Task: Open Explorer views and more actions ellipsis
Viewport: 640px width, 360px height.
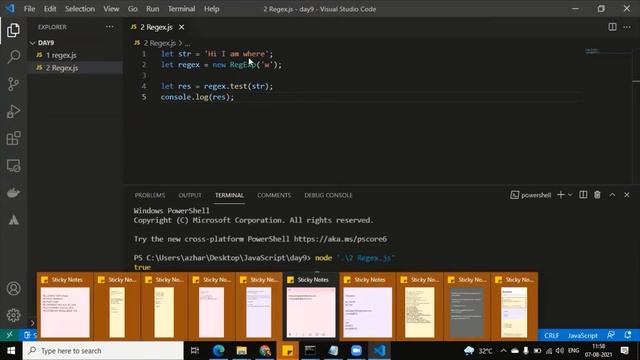Action: coord(109,27)
